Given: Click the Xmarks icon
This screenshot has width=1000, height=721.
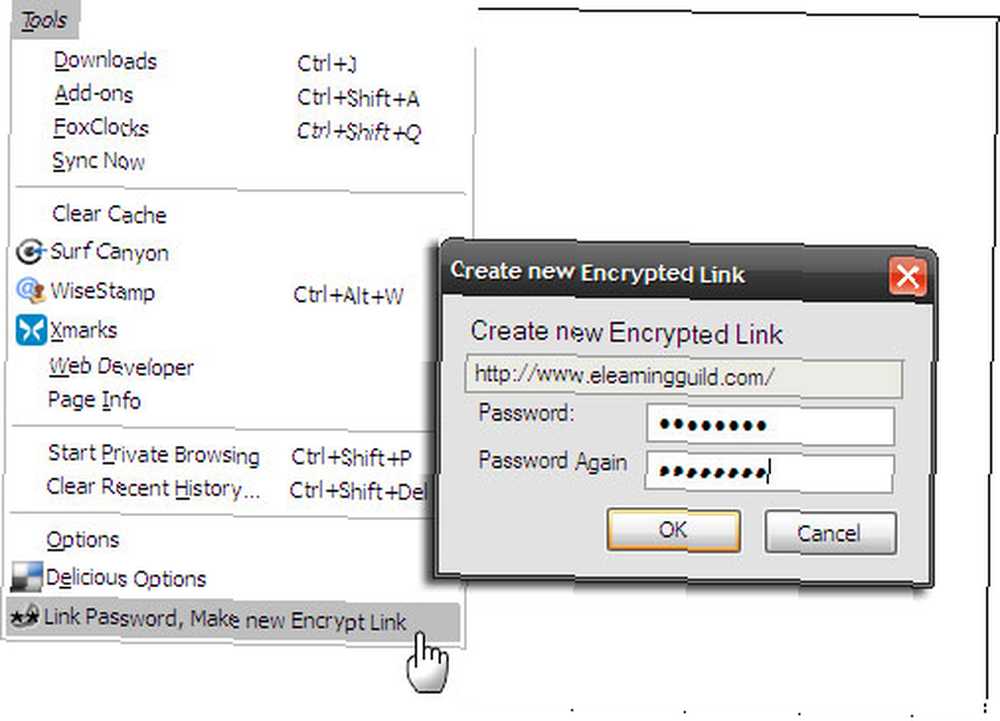Looking at the screenshot, I should coord(31,330).
